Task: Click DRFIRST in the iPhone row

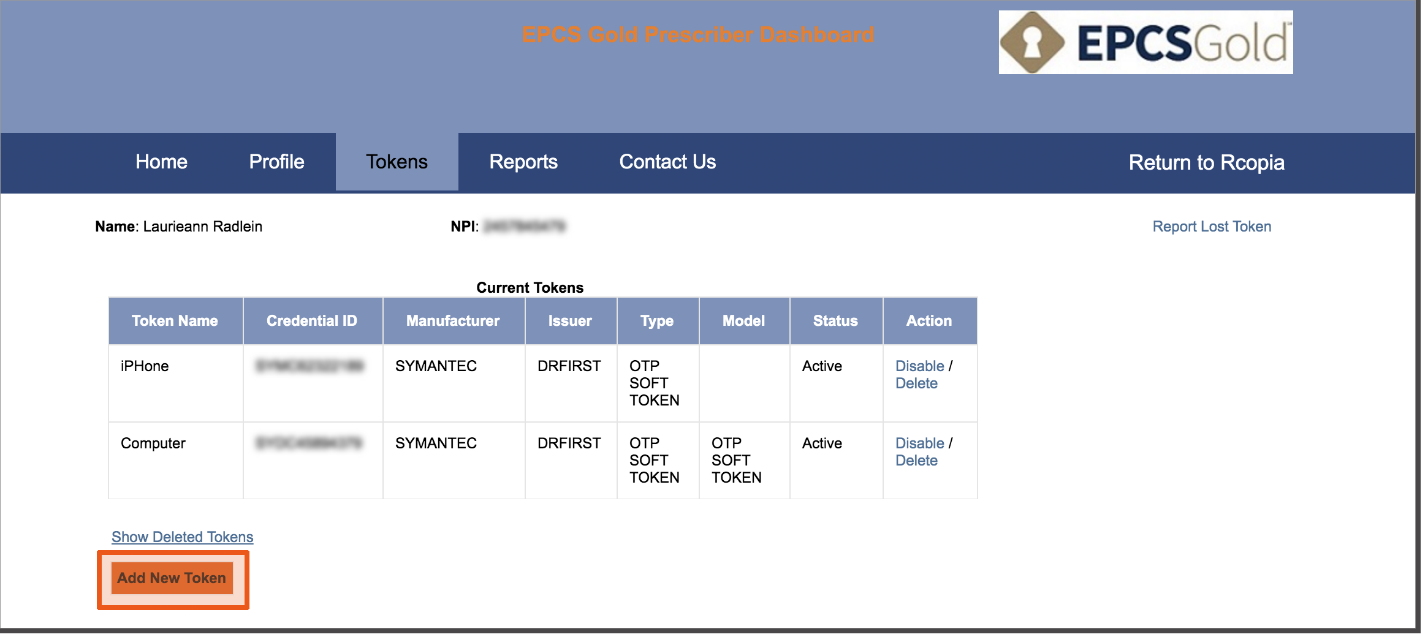Action: (569, 366)
